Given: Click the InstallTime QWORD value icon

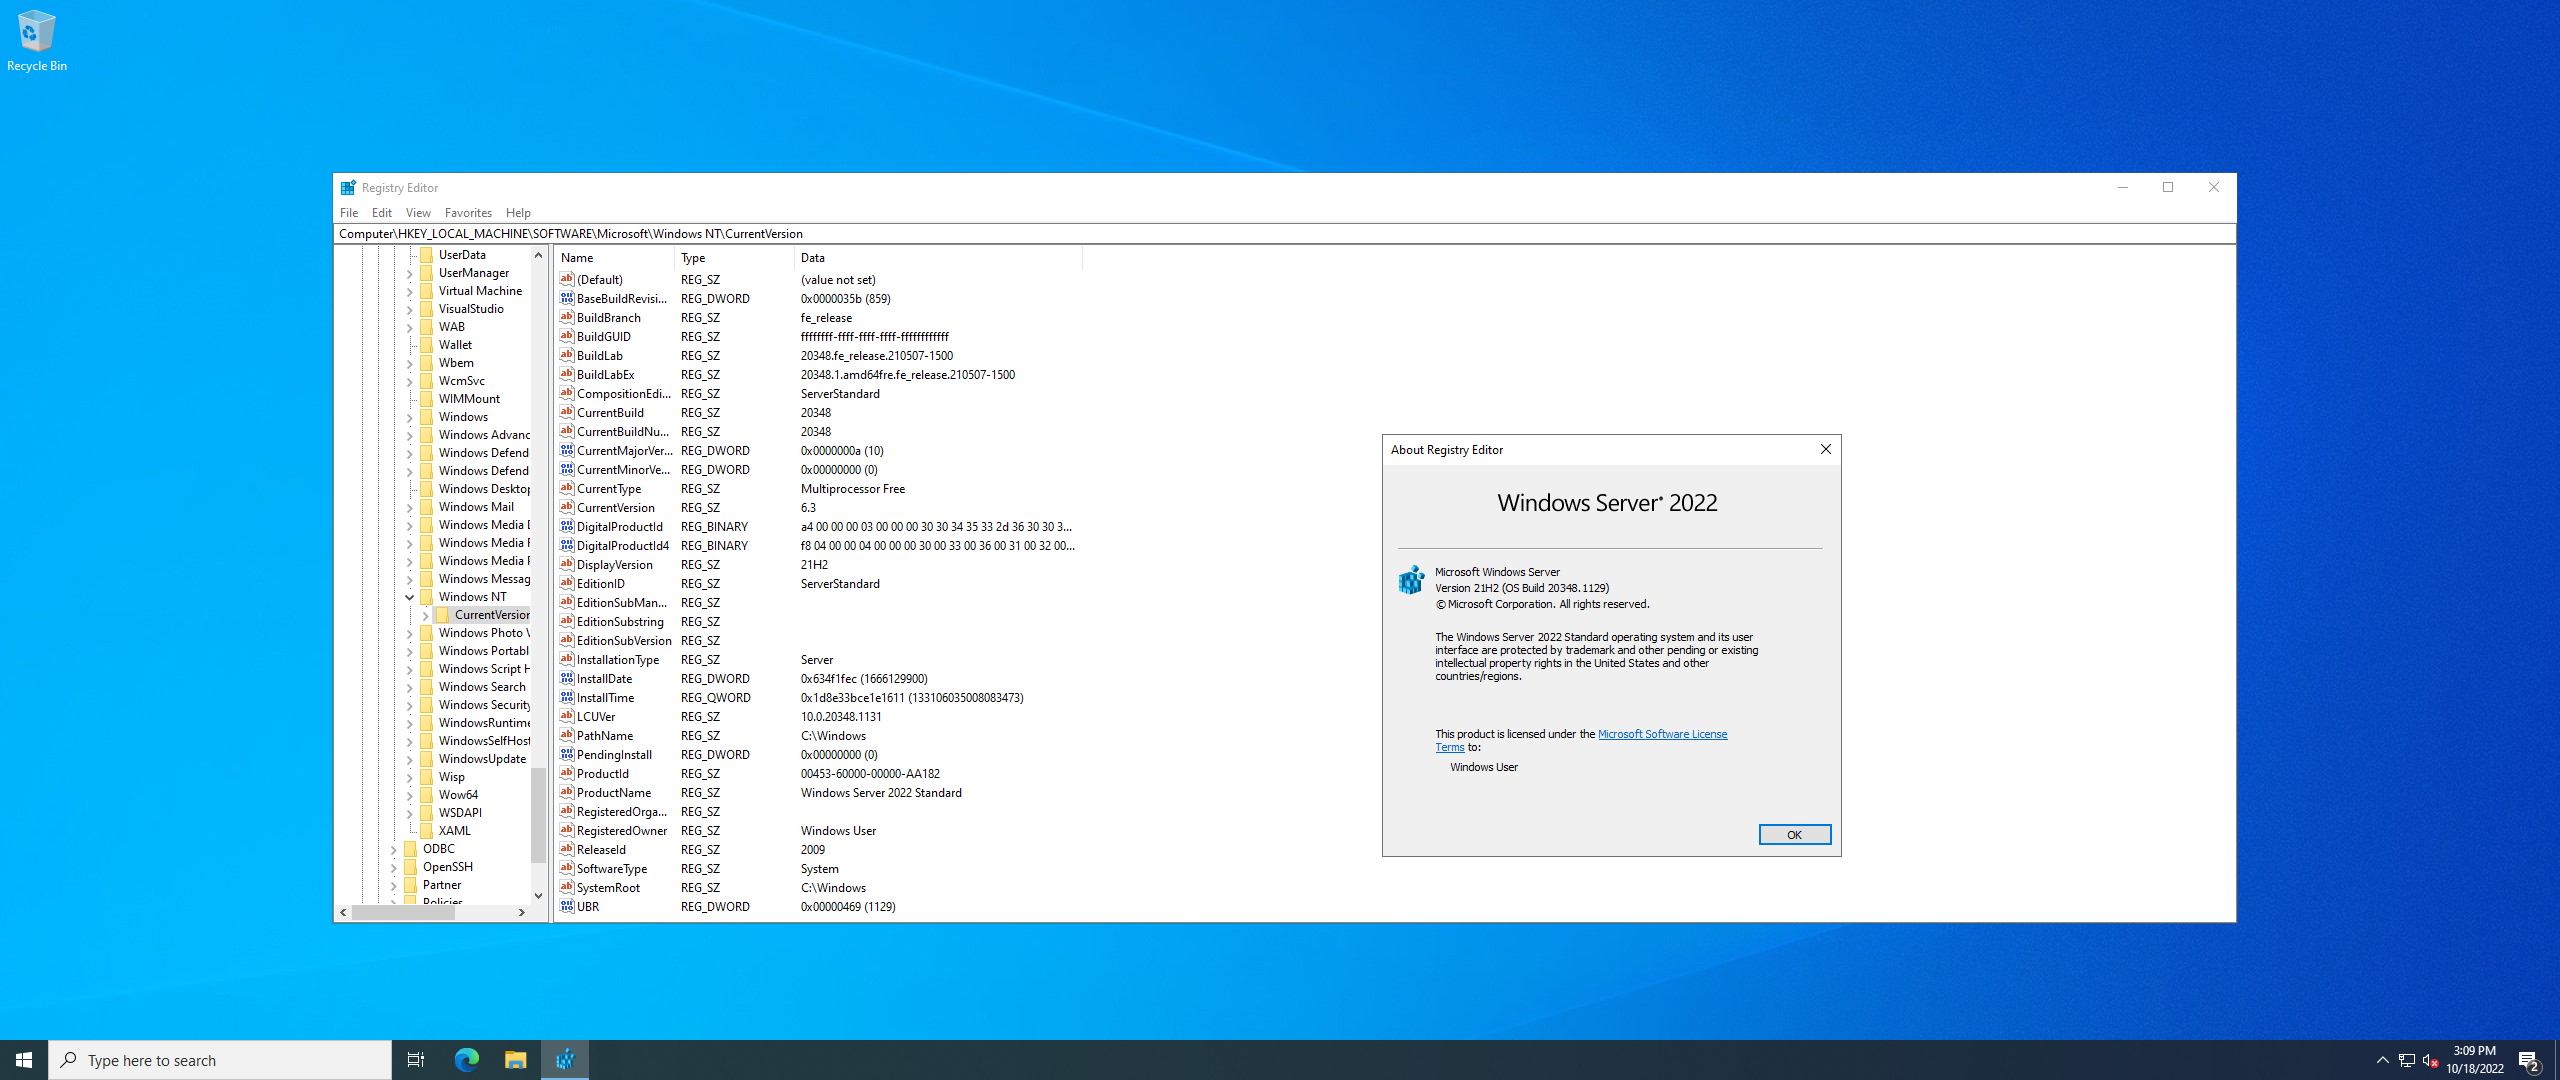Looking at the screenshot, I should click(x=566, y=697).
